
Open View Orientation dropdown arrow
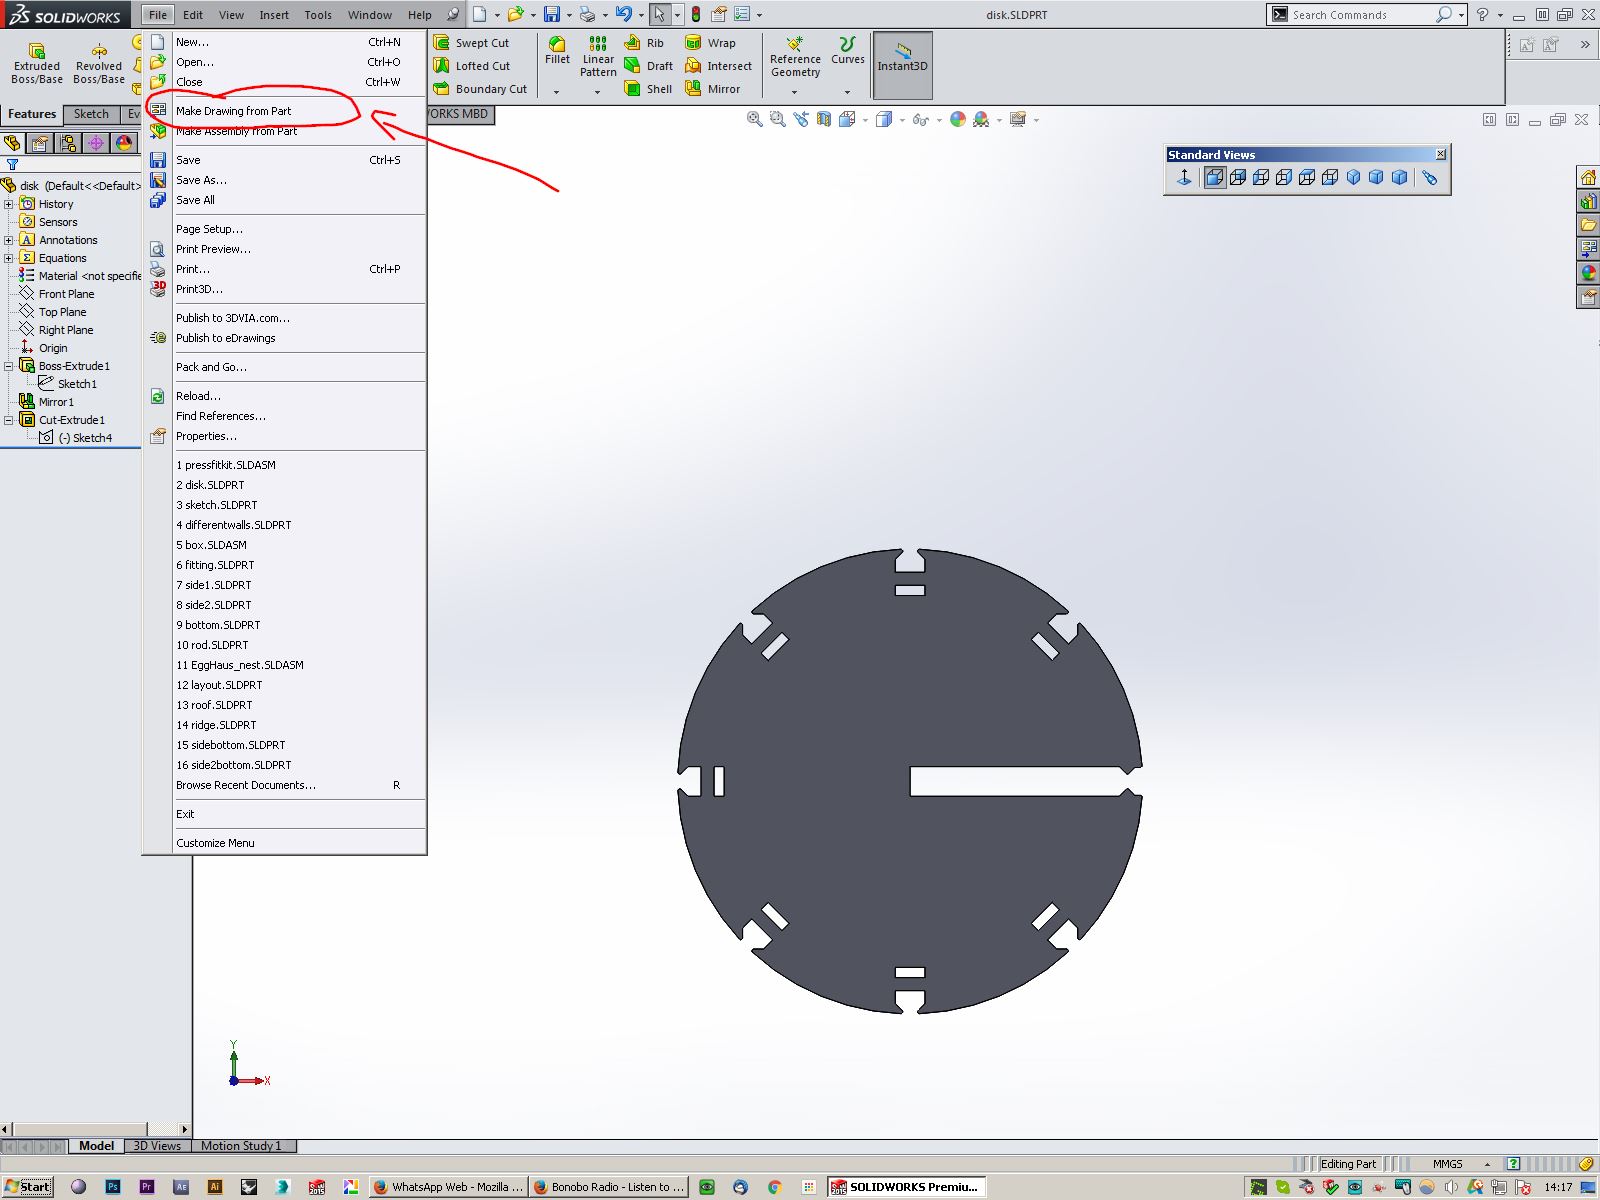(864, 120)
